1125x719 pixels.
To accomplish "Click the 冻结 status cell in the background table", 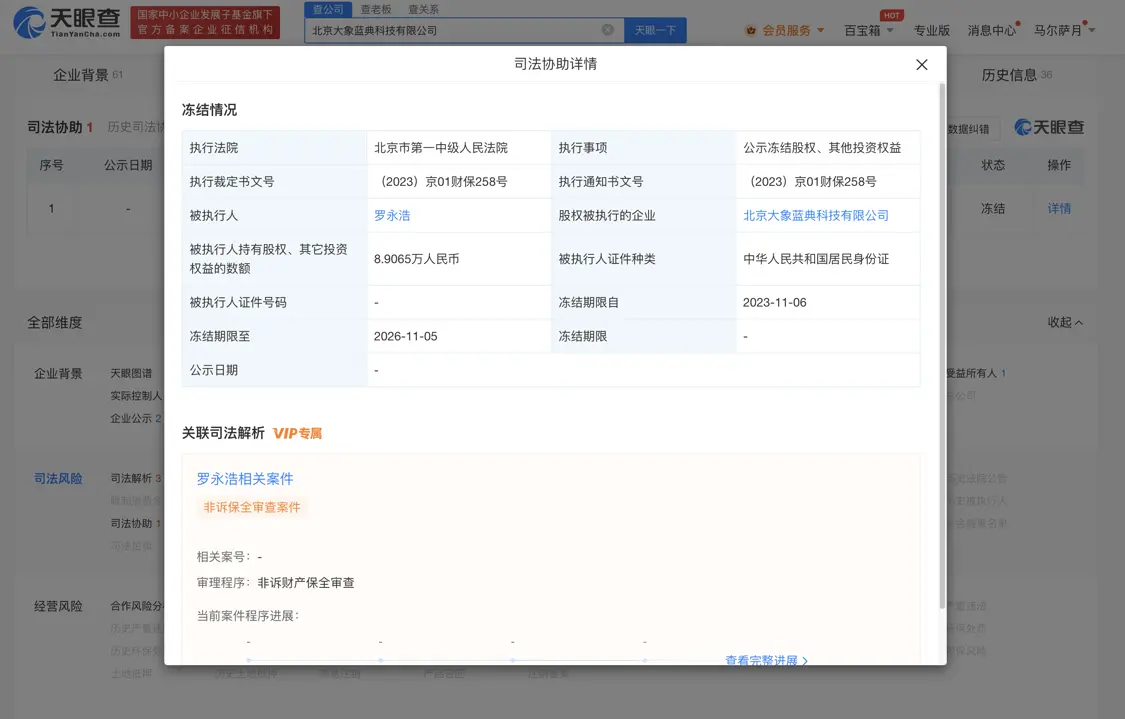I will pos(993,208).
